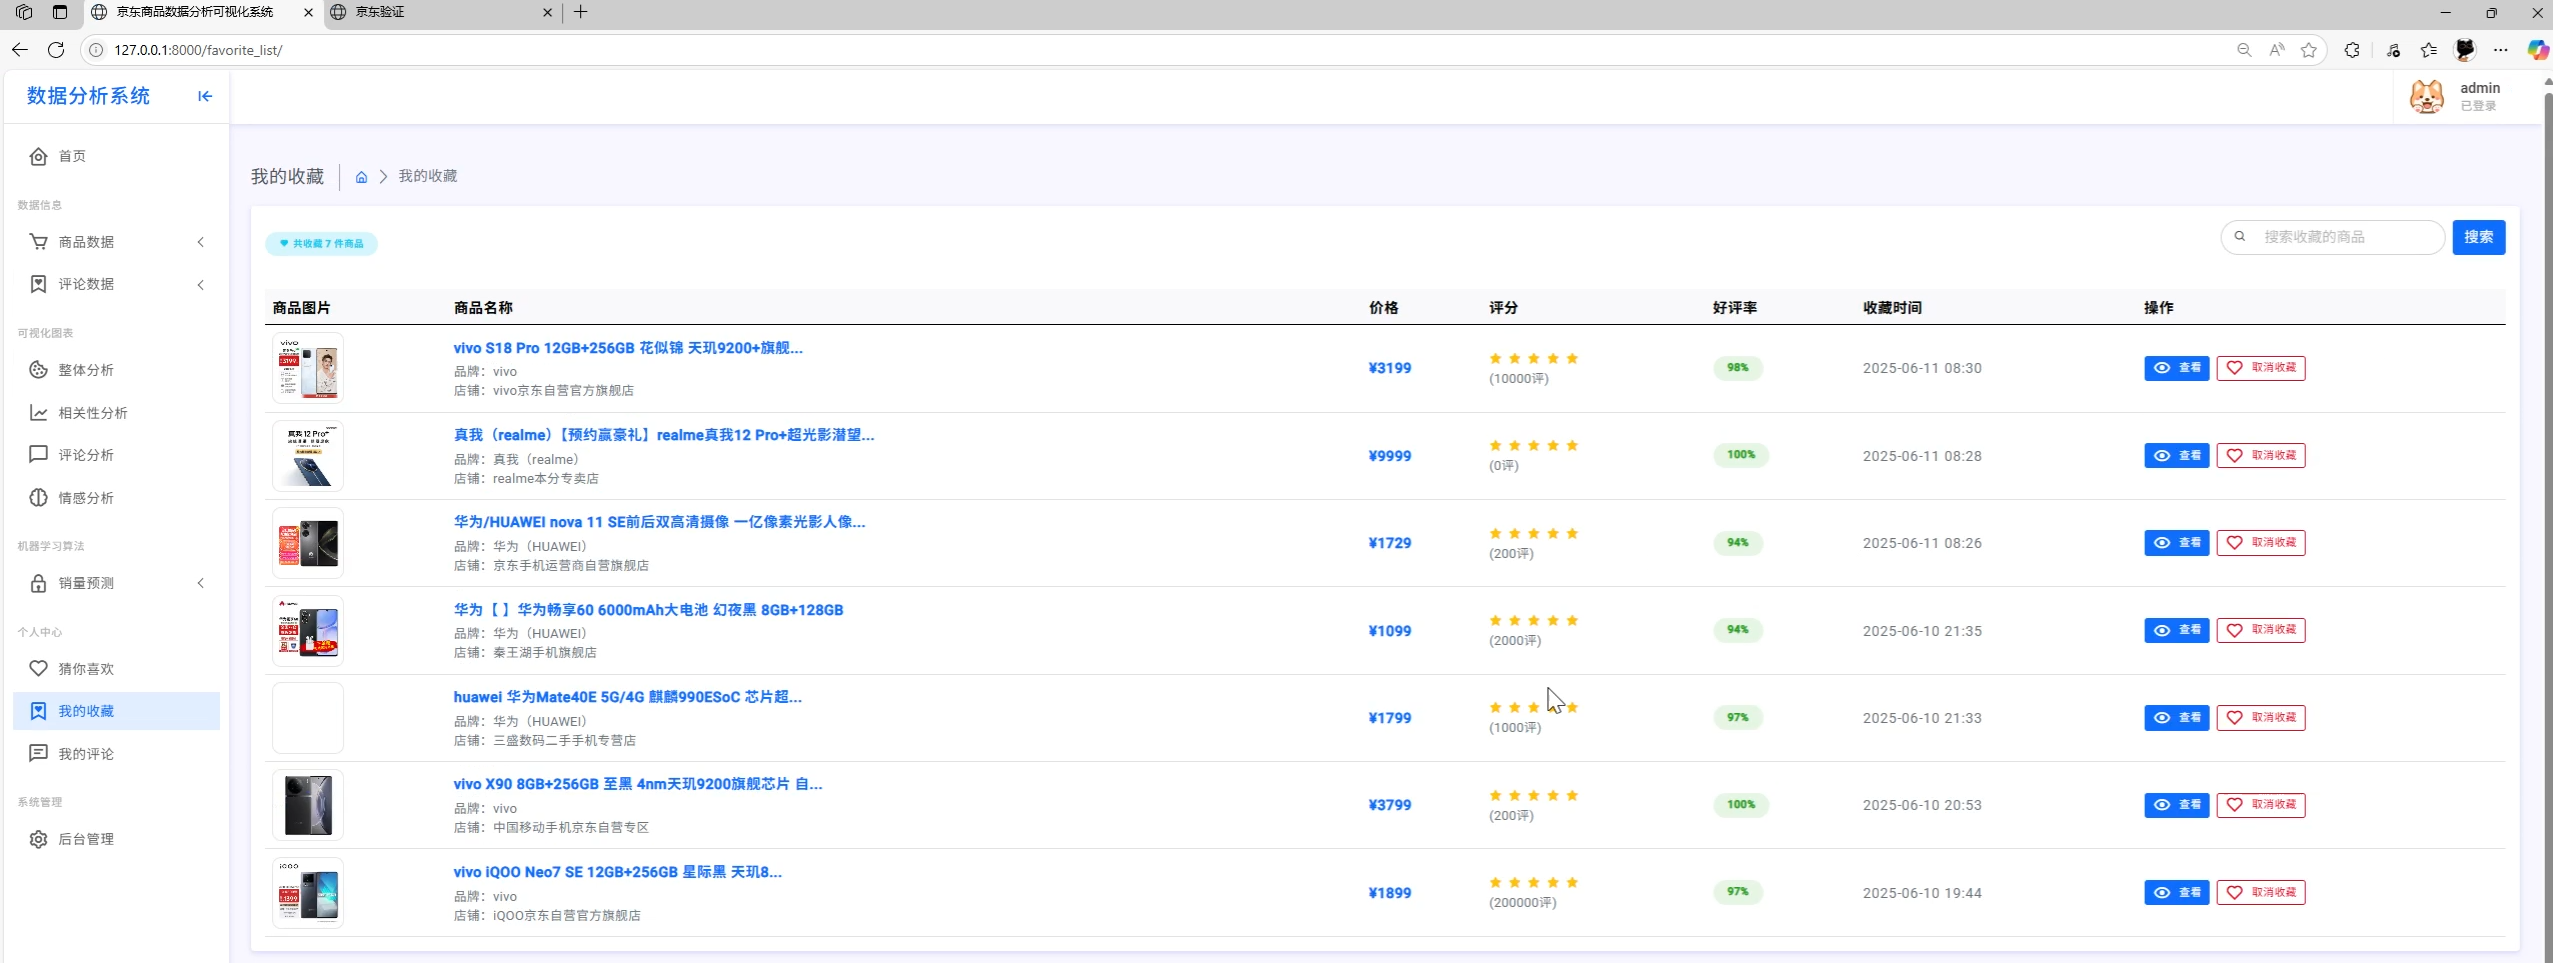Screen dimensions: 2553x963
Task: Open the 华为畅享60 product link
Action: 648,610
